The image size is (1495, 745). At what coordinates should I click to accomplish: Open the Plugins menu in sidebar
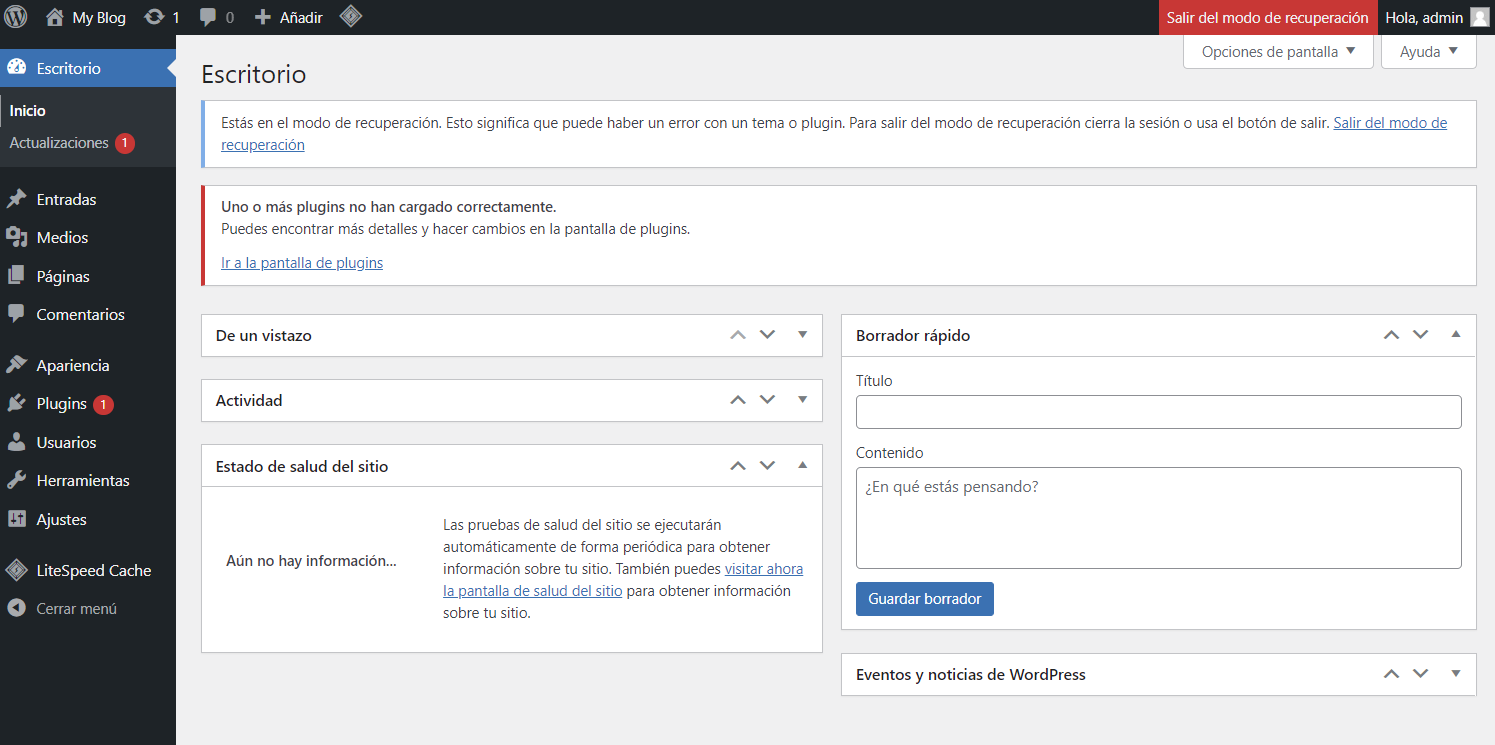62,404
